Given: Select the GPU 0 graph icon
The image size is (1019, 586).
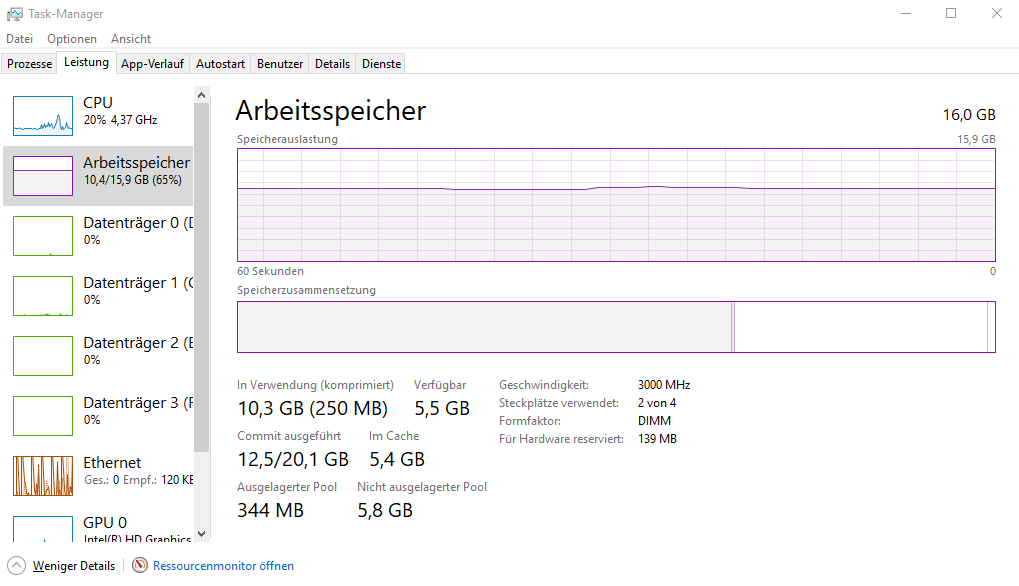Looking at the screenshot, I should point(43,528).
